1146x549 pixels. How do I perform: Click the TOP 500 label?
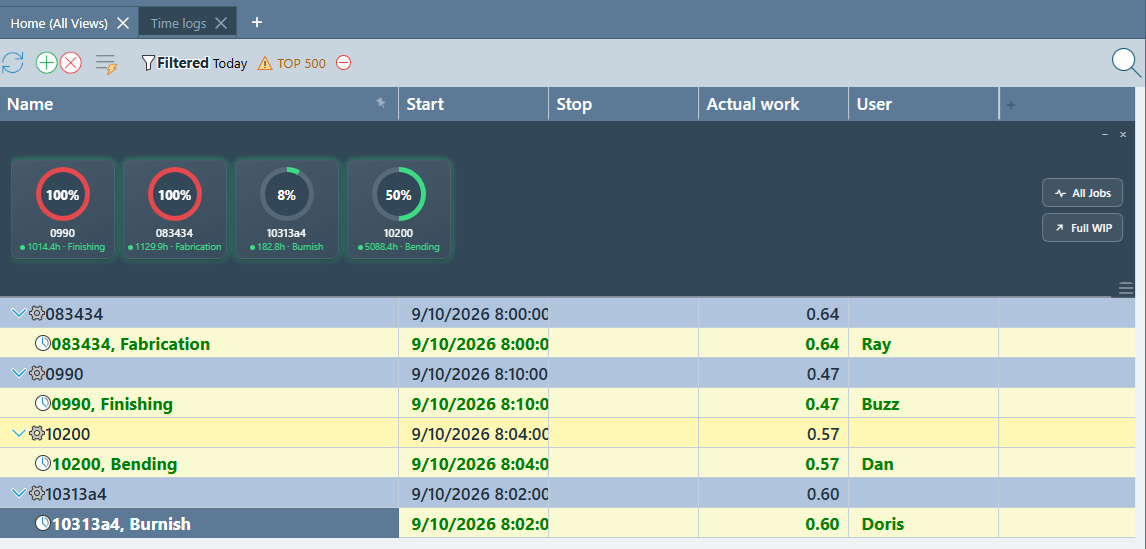tap(301, 64)
